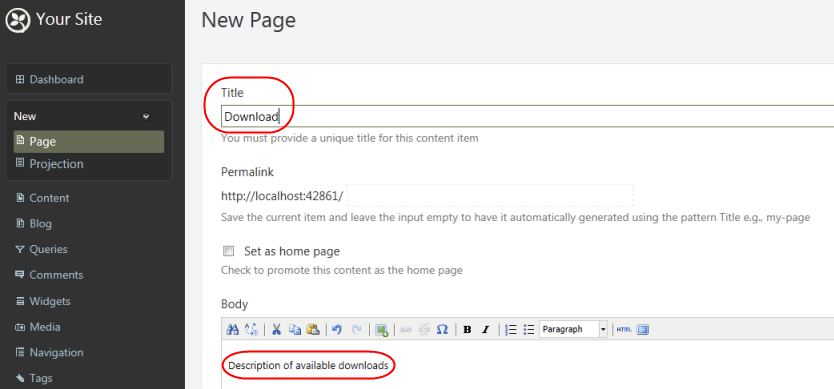Insert an image with the media picker icon
Viewport: 834px width, 389px height.
[x=381, y=329]
